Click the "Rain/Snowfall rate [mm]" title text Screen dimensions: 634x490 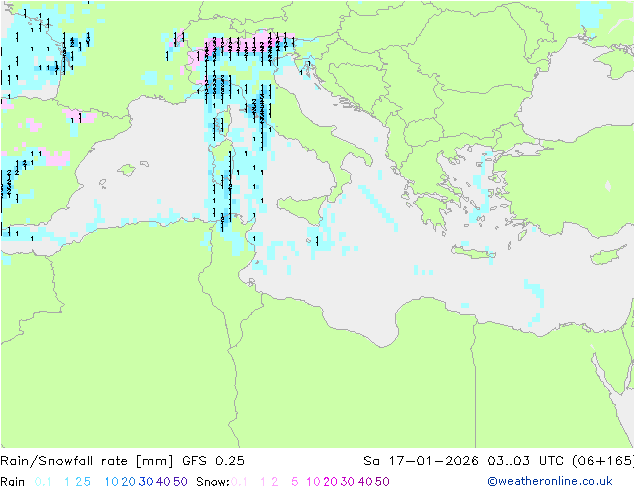pyautogui.click(x=87, y=461)
